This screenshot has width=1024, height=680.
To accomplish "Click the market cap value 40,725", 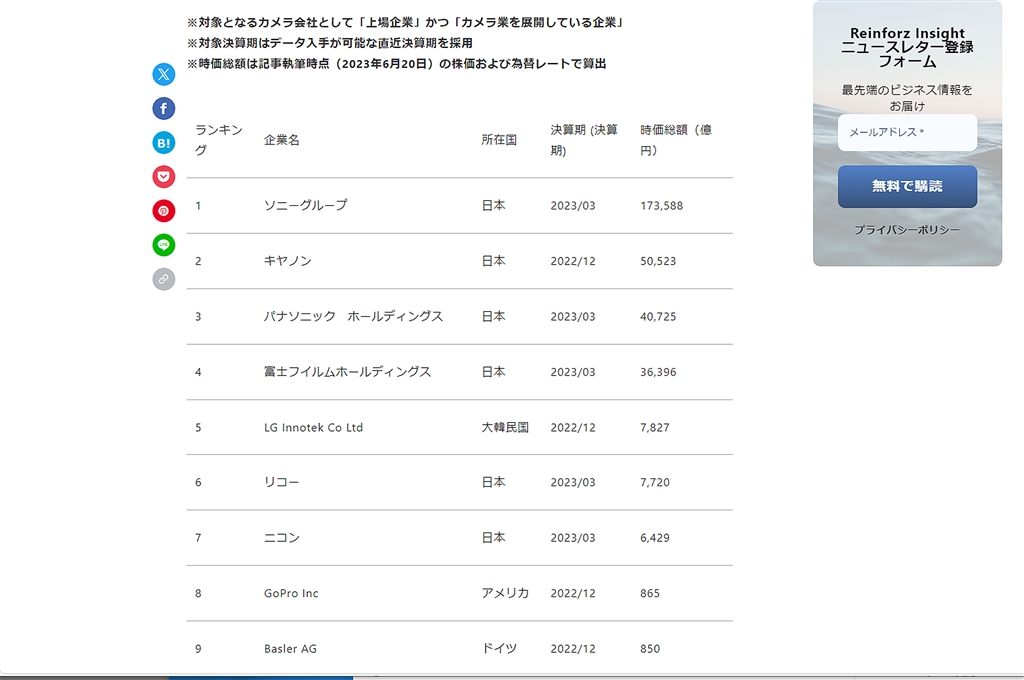I will tap(658, 317).
